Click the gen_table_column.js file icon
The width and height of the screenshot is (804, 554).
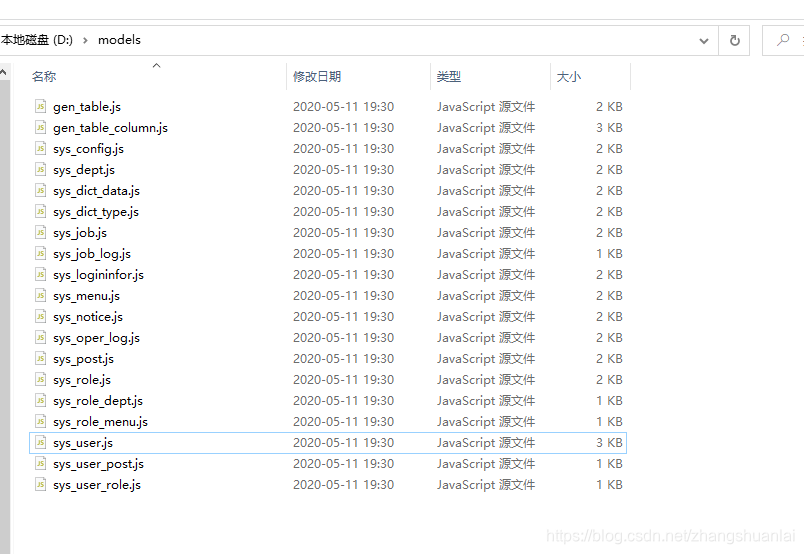point(41,127)
